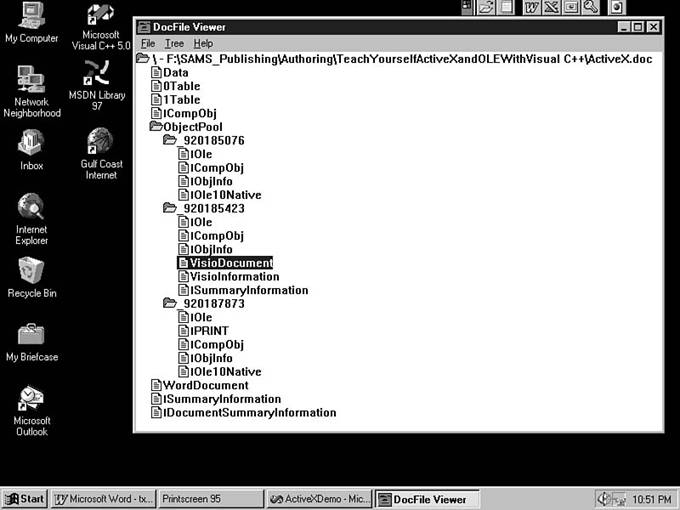Open the Tree menu
680x510 pixels.
(174, 44)
